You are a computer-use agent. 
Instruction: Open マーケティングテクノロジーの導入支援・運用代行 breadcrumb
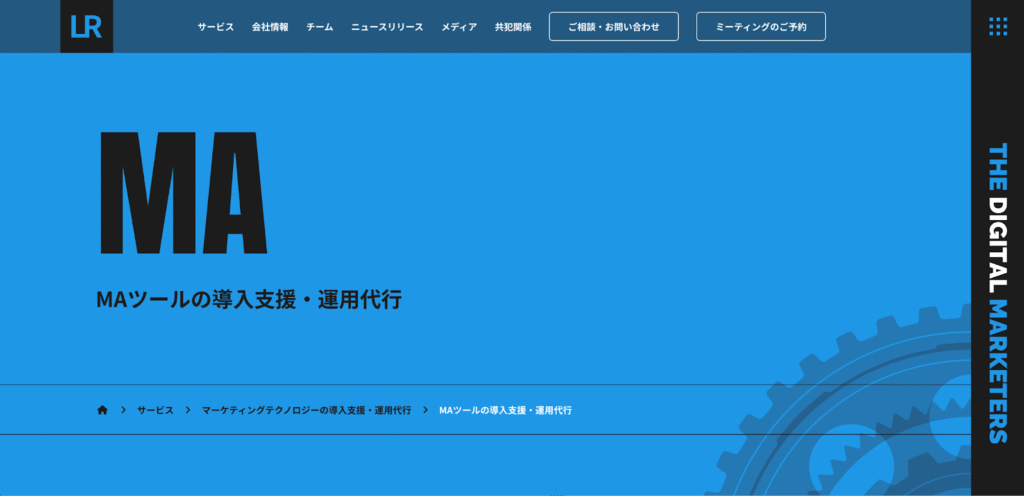click(x=306, y=410)
